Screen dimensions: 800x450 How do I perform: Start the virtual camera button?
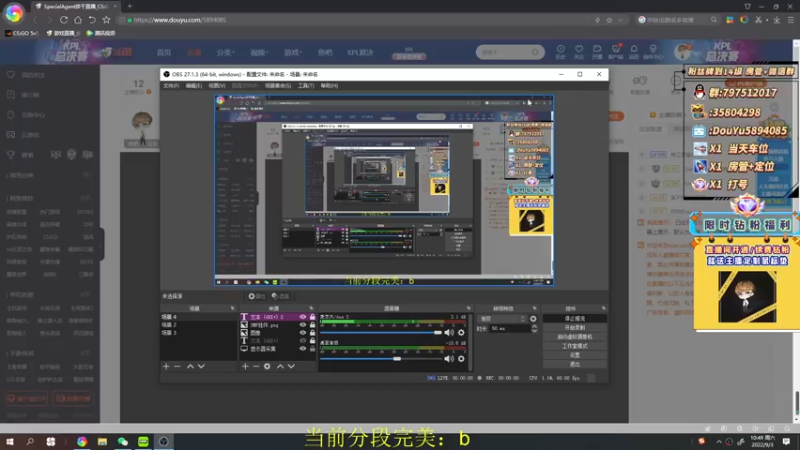tap(574, 337)
